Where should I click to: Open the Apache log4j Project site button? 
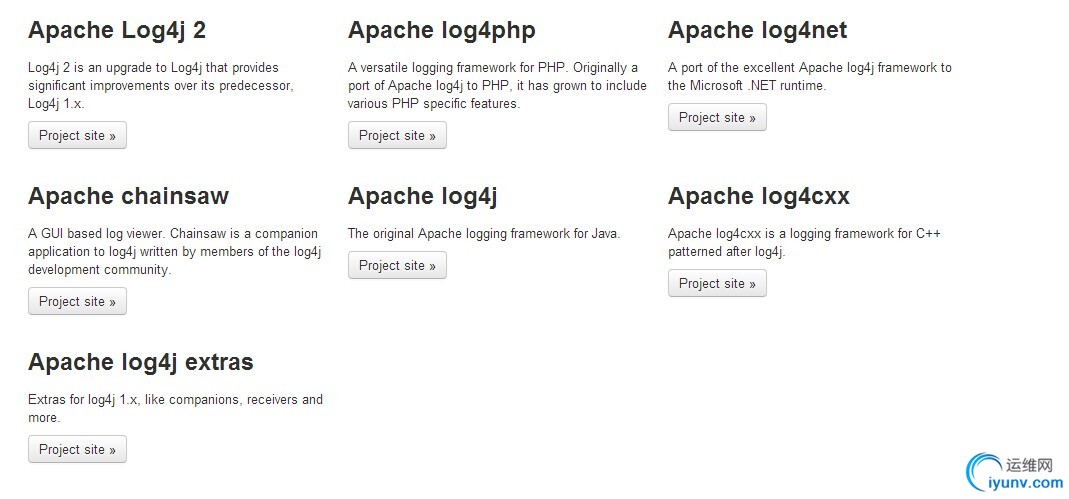(397, 266)
